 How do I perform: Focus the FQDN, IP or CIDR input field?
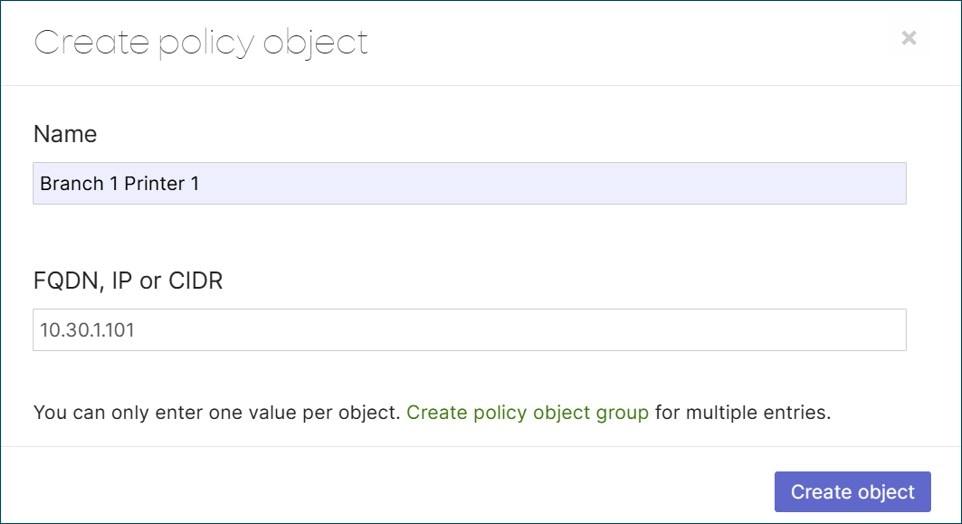tap(469, 330)
